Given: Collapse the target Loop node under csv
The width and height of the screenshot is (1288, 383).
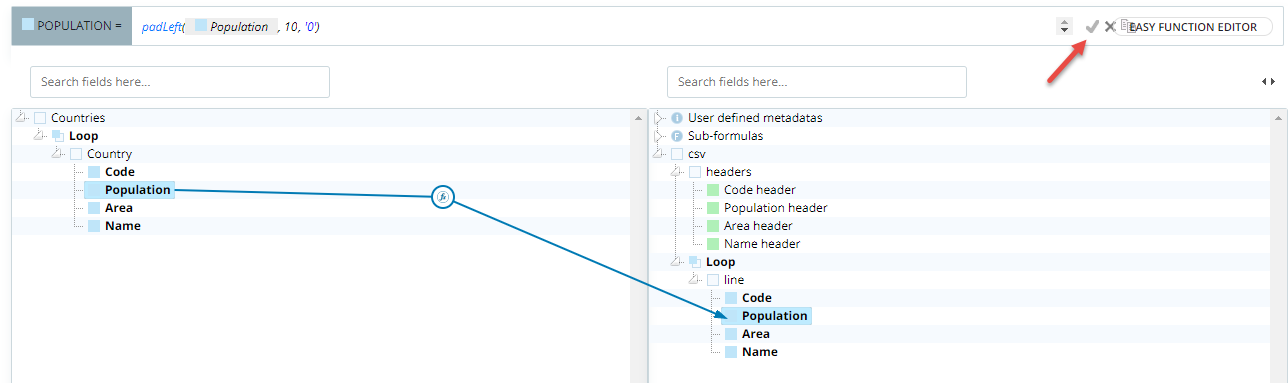Looking at the screenshot, I should point(677,261).
